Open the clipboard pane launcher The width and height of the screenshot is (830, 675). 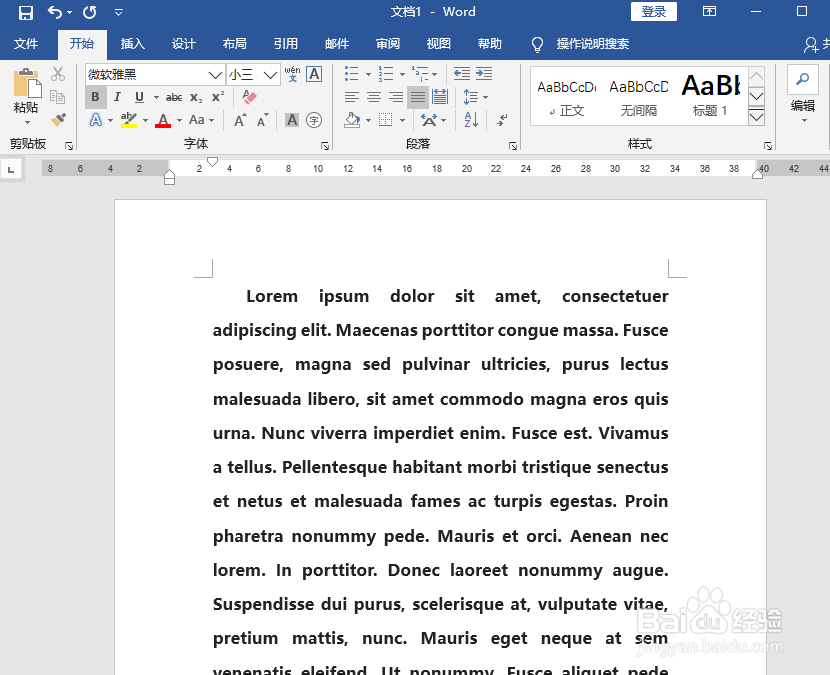tap(69, 146)
